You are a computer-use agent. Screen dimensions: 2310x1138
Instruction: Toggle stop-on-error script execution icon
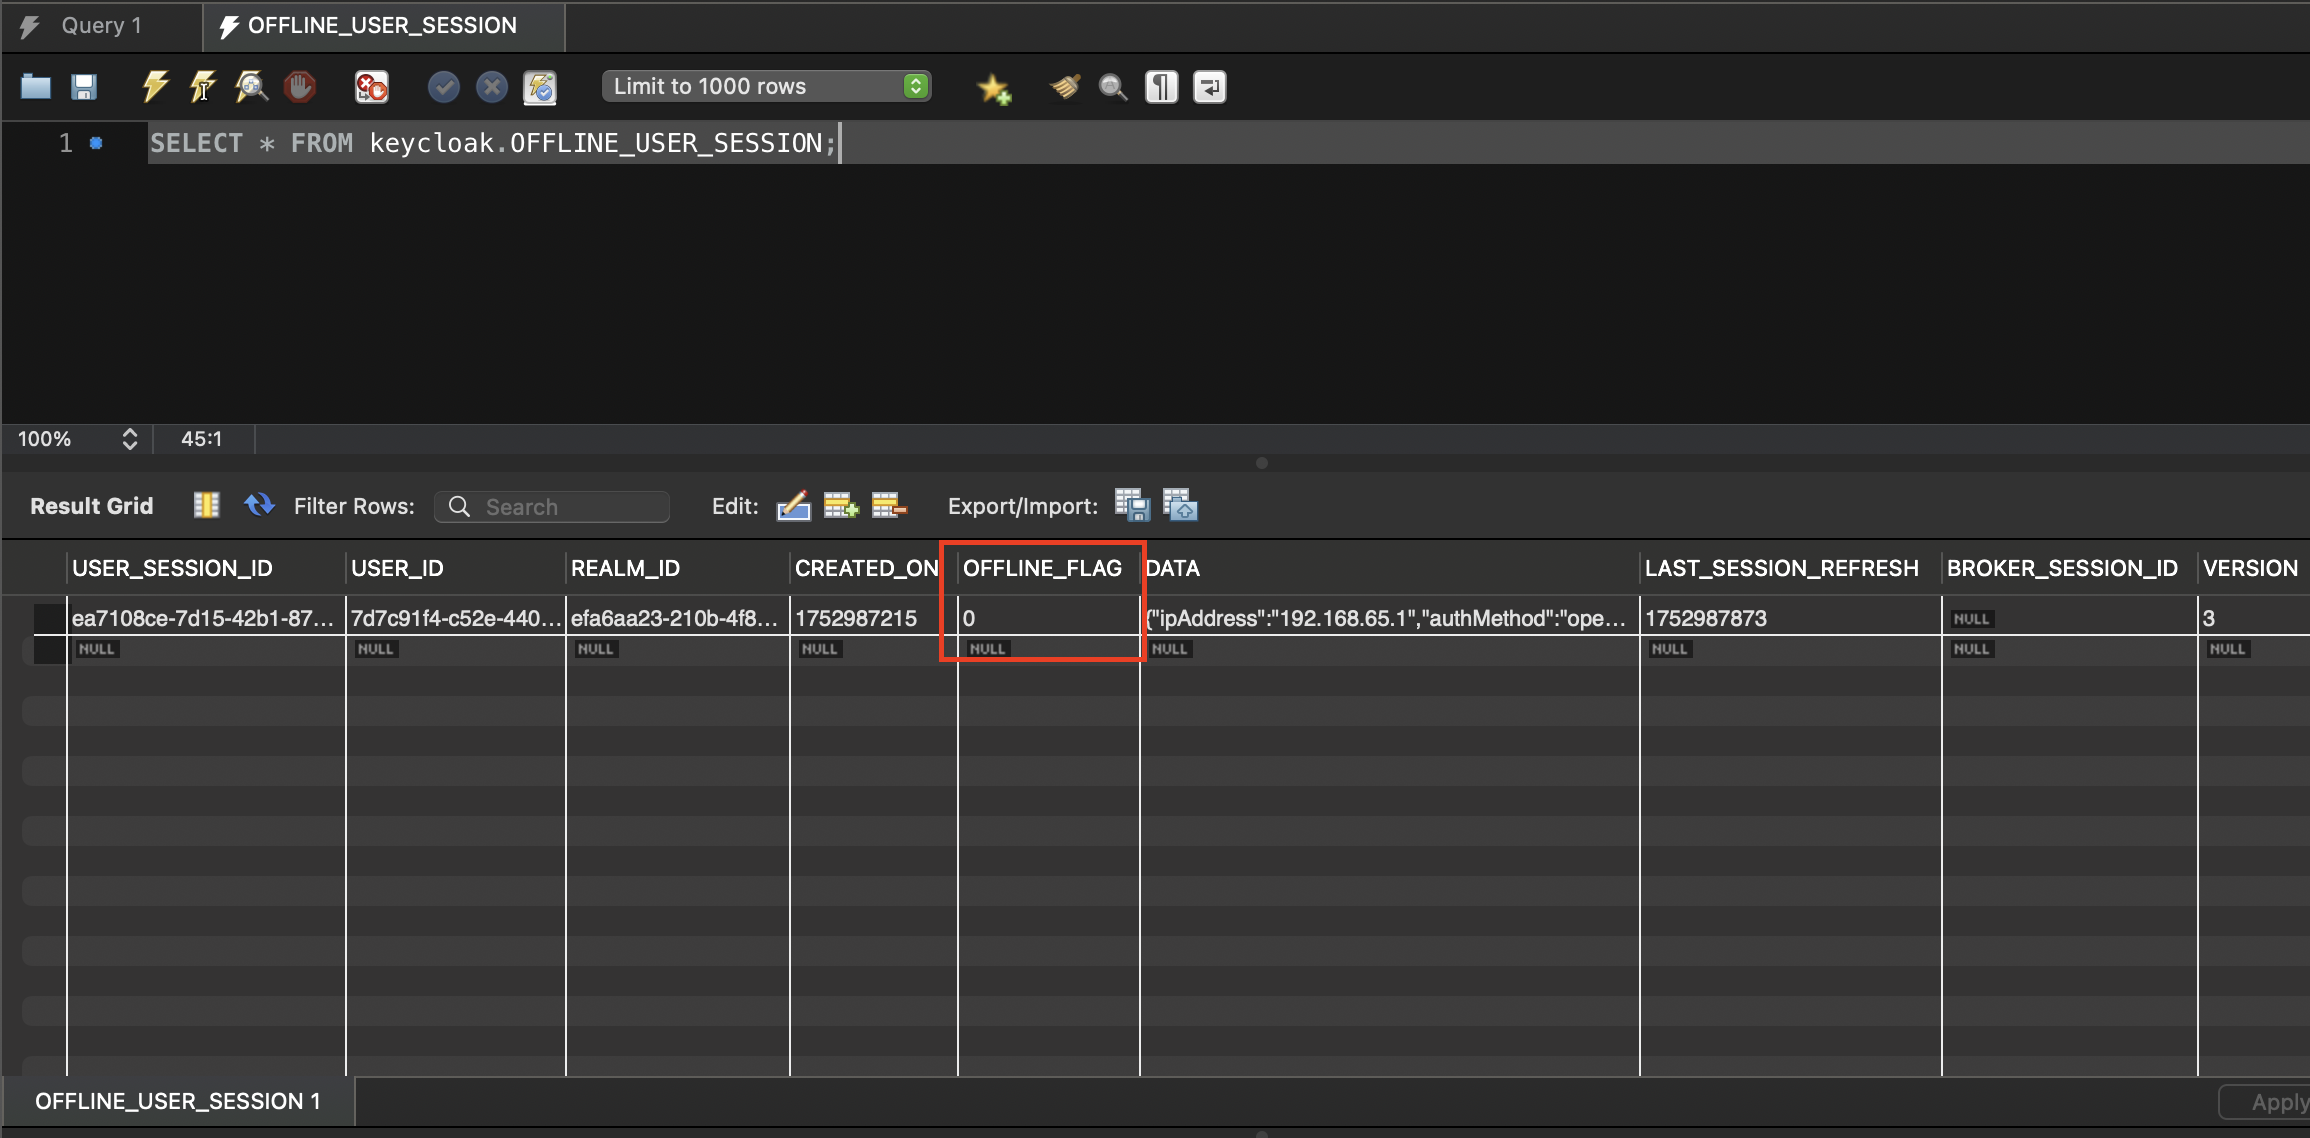pyautogui.click(x=371, y=87)
